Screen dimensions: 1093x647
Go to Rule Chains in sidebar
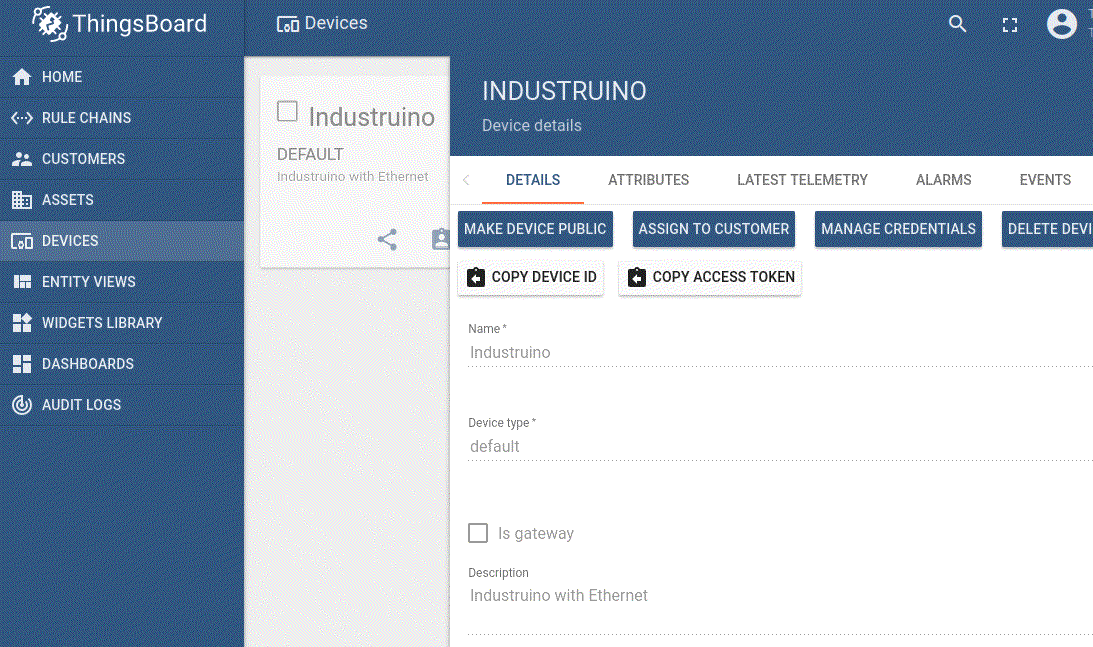(86, 118)
